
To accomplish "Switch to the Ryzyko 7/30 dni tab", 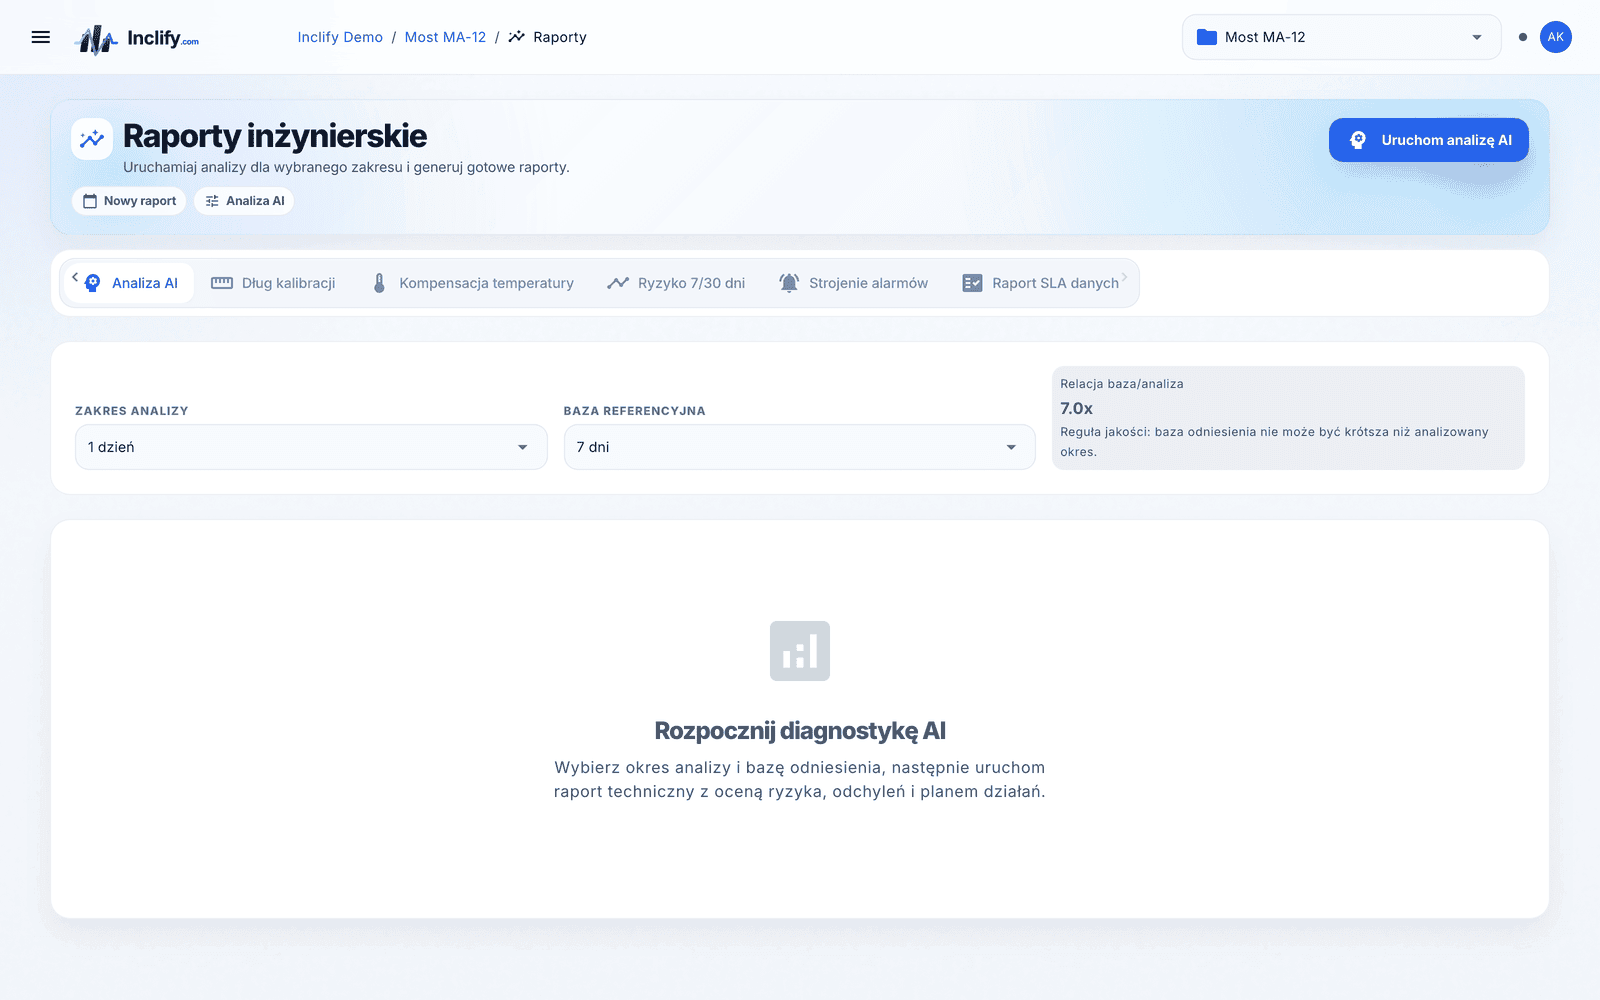I will point(676,283).
